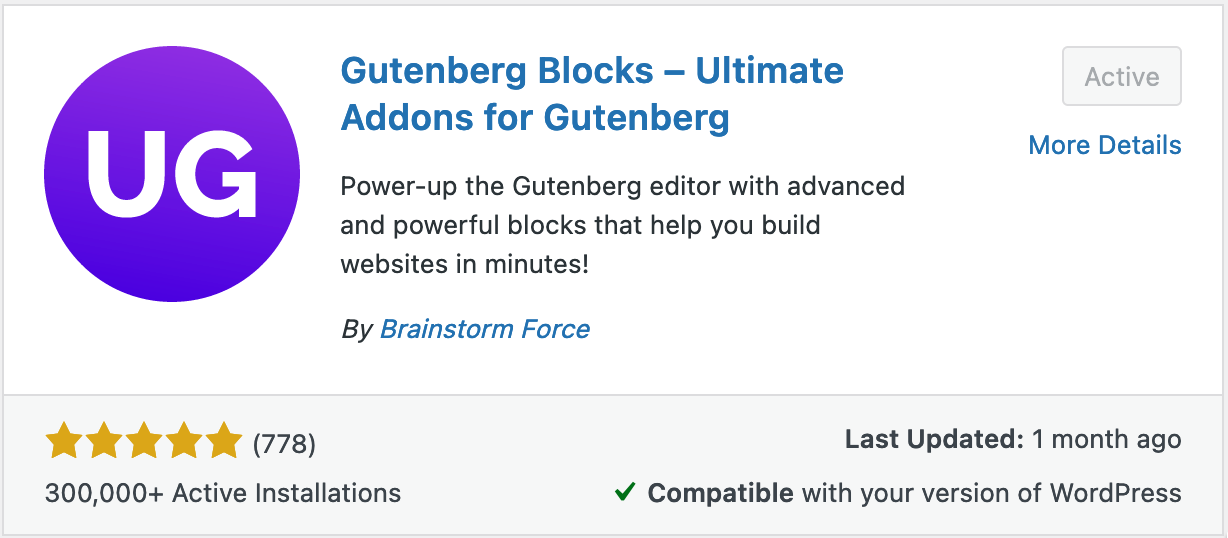Click the third rating star
The width and height of the screenshot is (1228, 538).
[144, 441]
